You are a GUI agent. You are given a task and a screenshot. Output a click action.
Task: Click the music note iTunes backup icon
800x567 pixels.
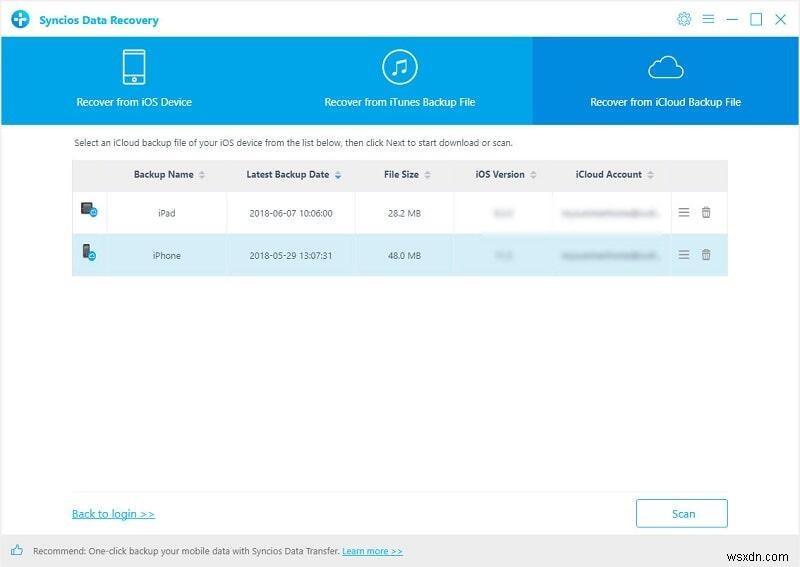point(399,67)
